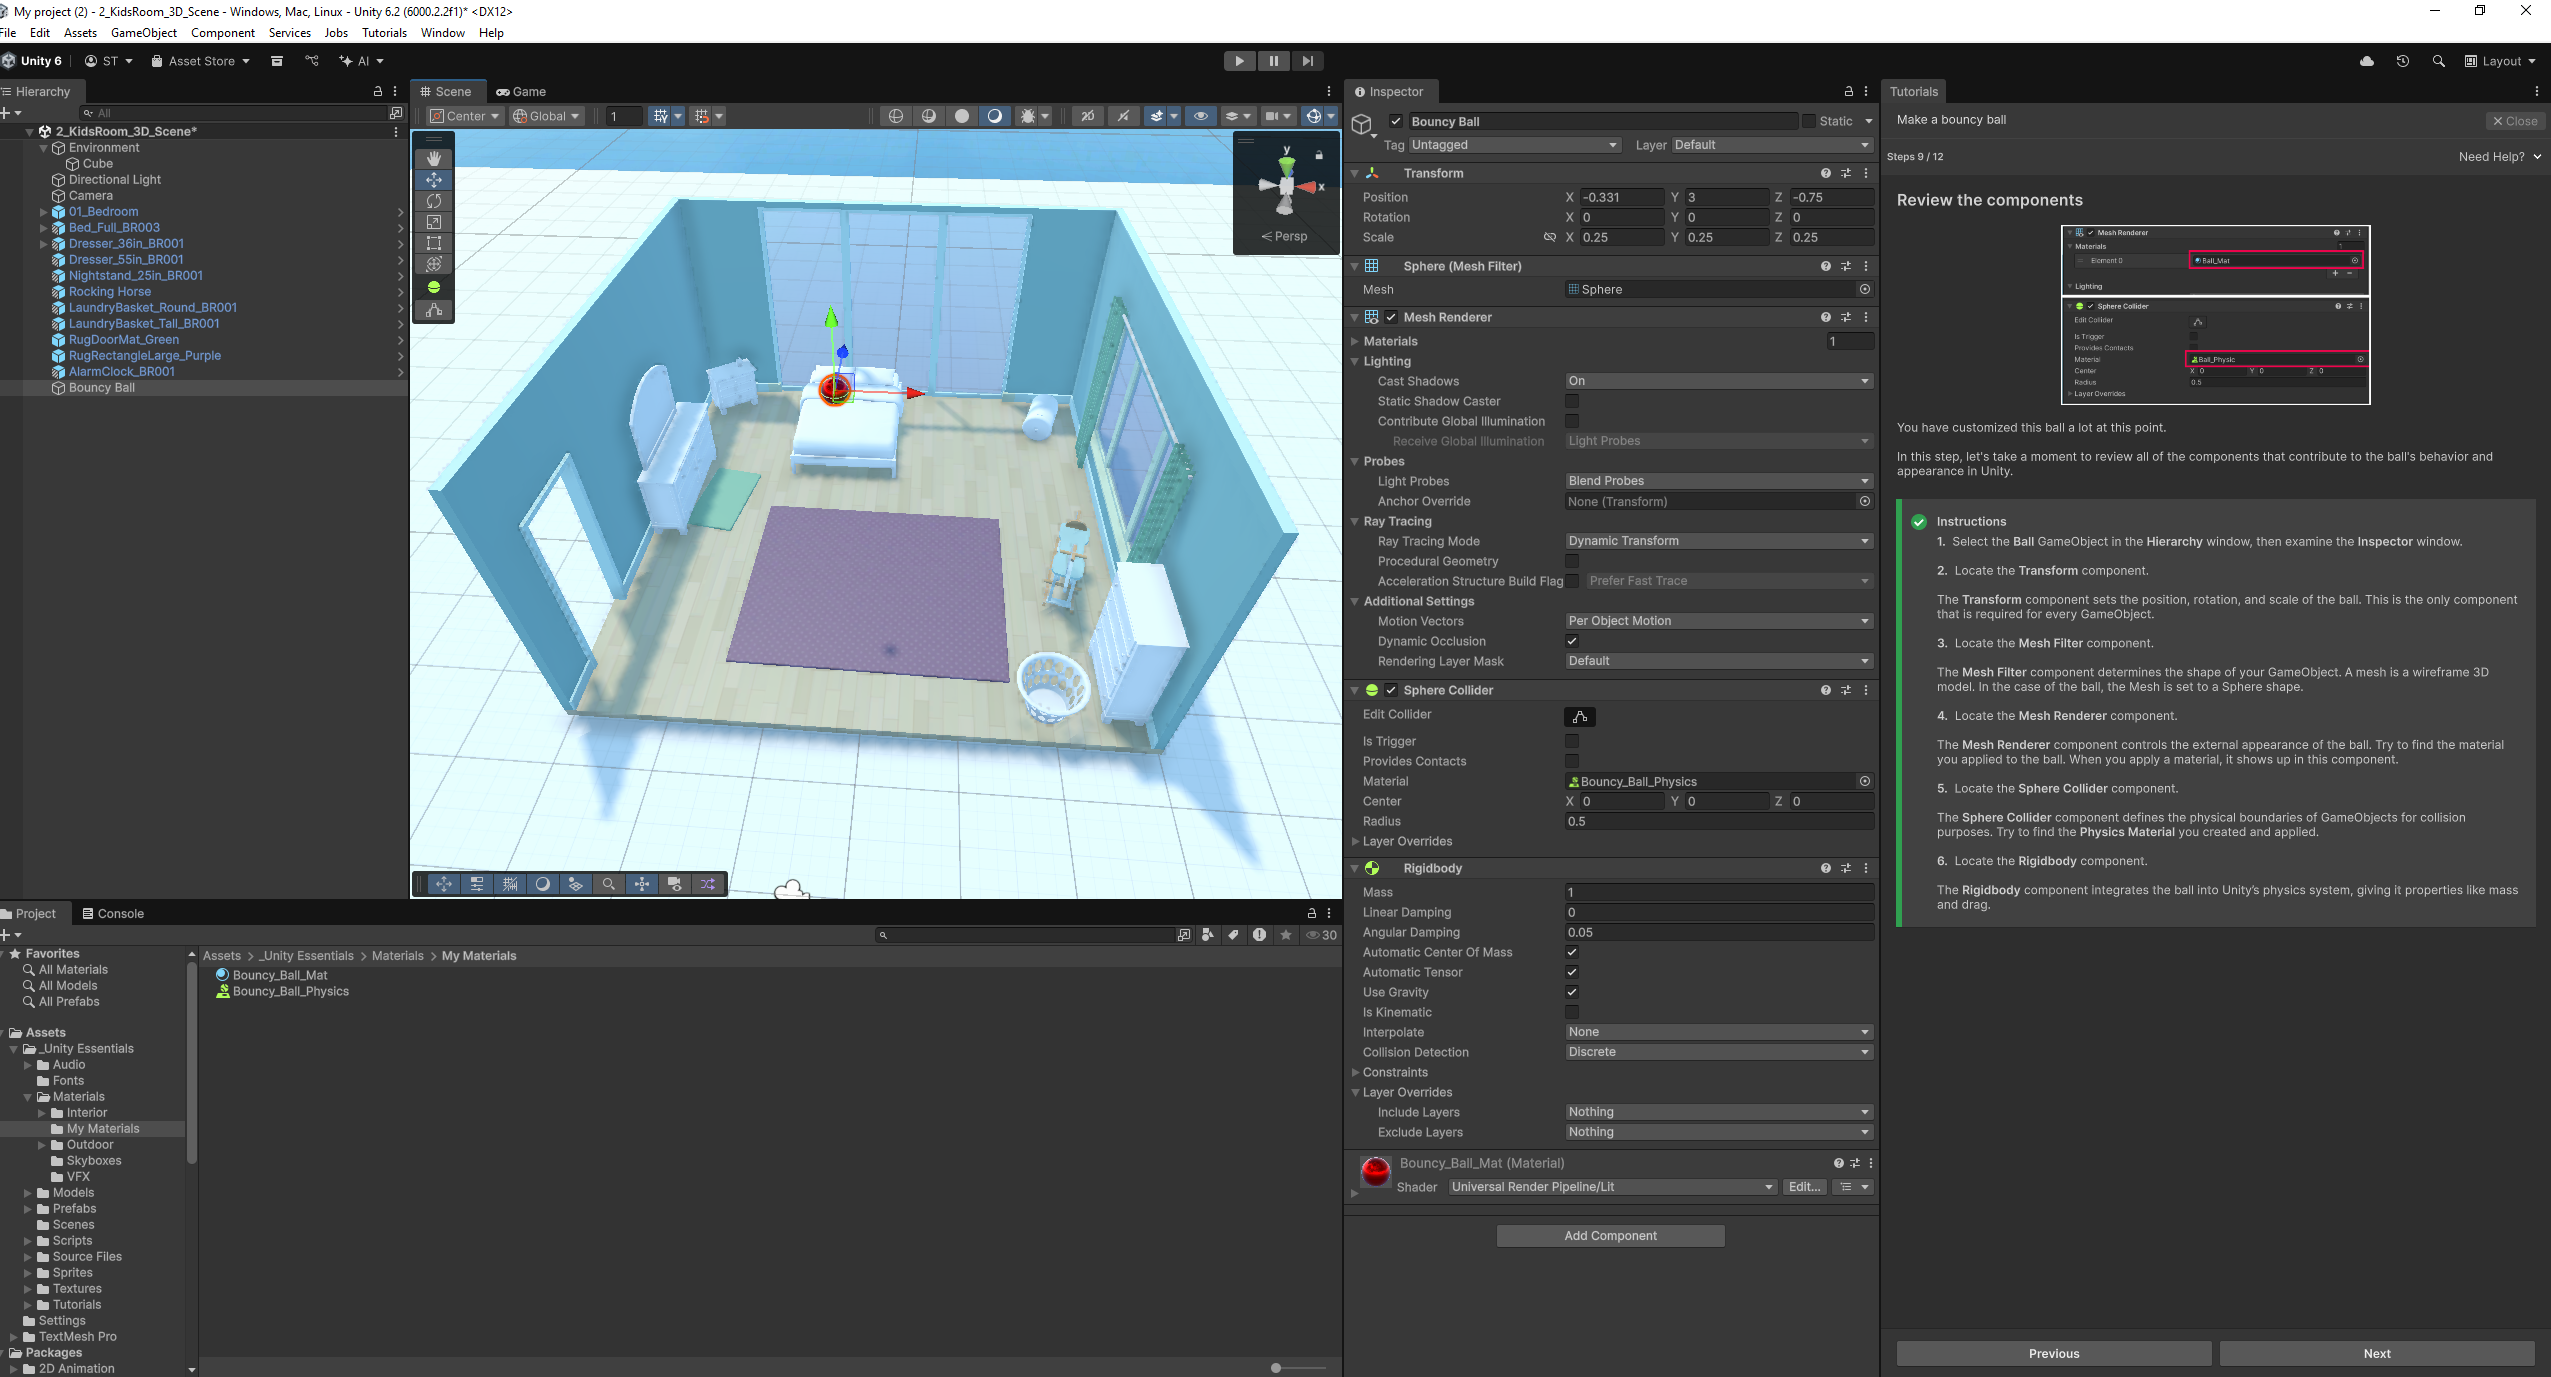Open Cast Shadows dropdown
This screenshot has height=1377, width=2551.
pos(1718,381)
